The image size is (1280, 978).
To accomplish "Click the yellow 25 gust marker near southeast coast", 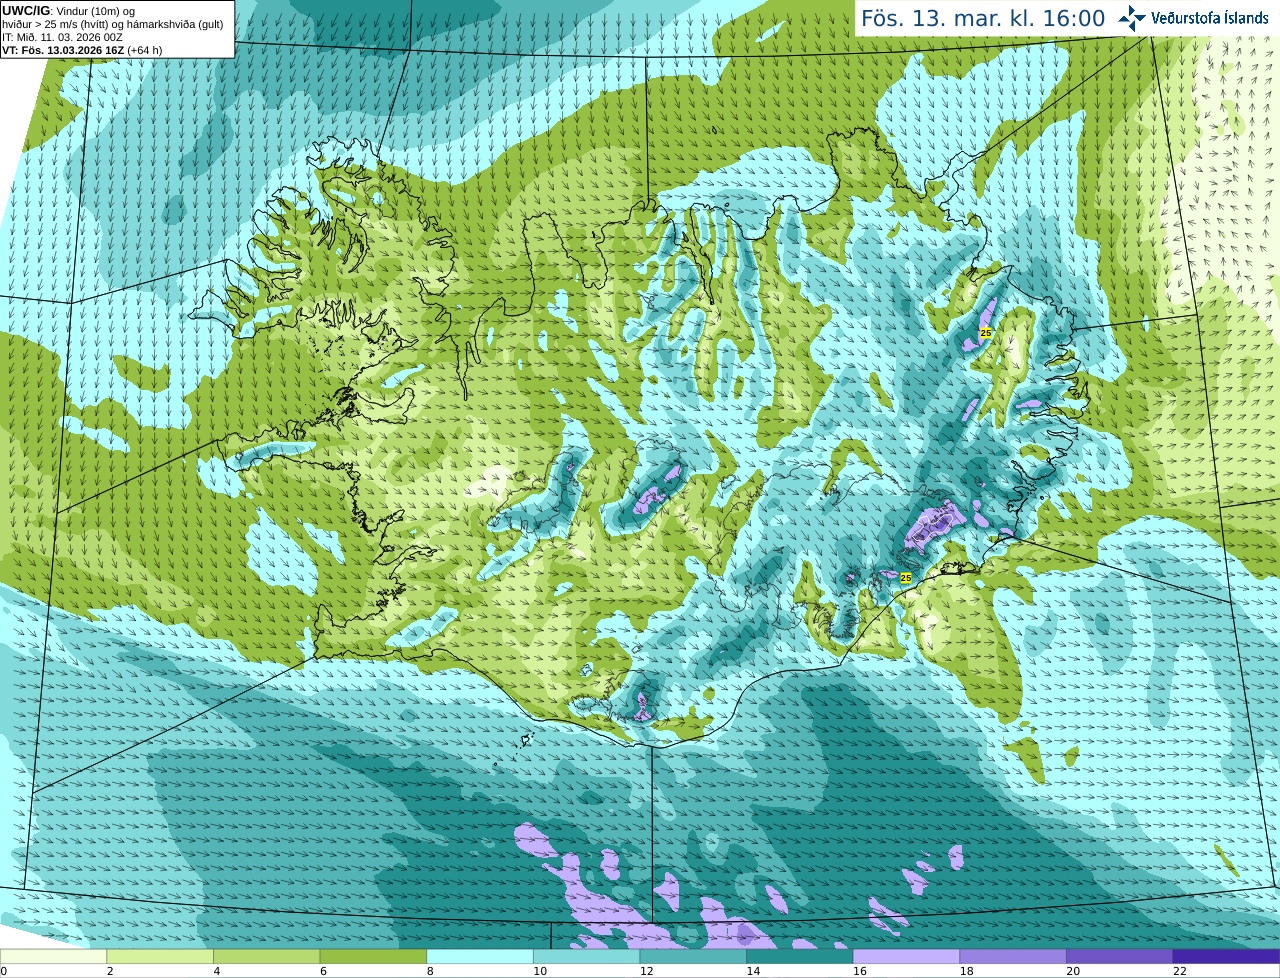I will pos(906,578).
